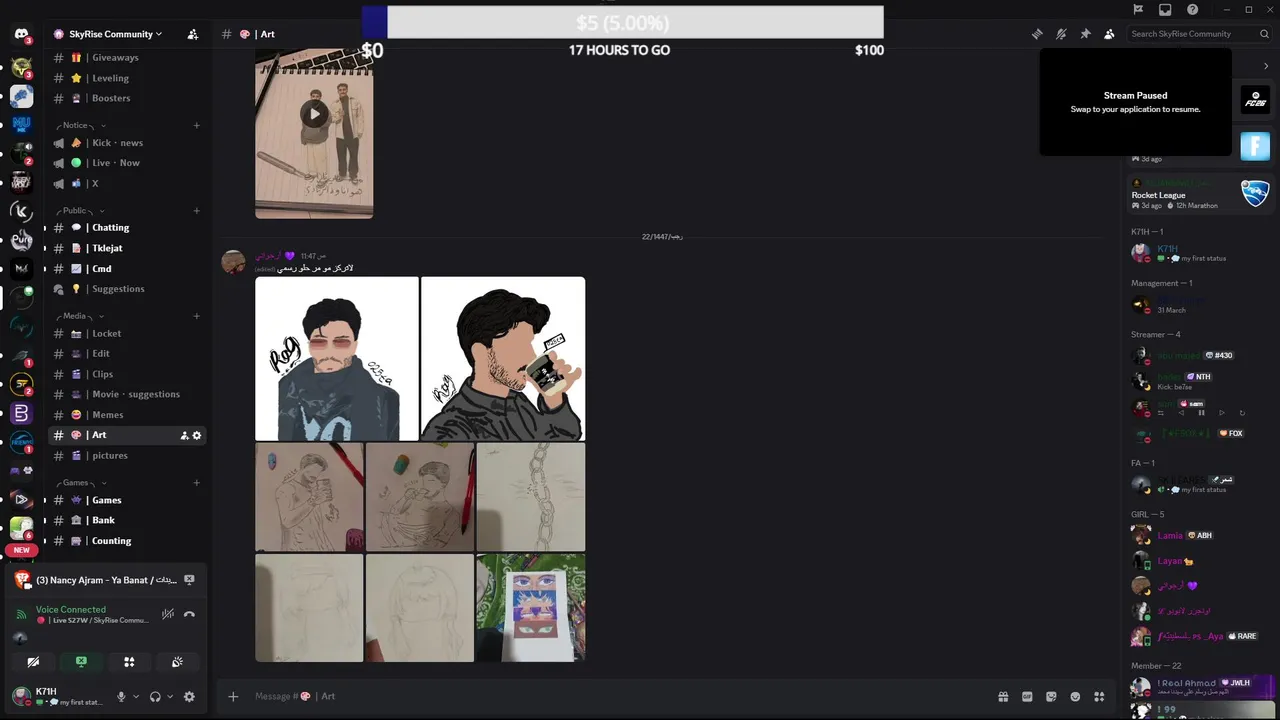Open the Help question mark icon
This screenshot has width=1280, height=720.
tap(1193, 9)
